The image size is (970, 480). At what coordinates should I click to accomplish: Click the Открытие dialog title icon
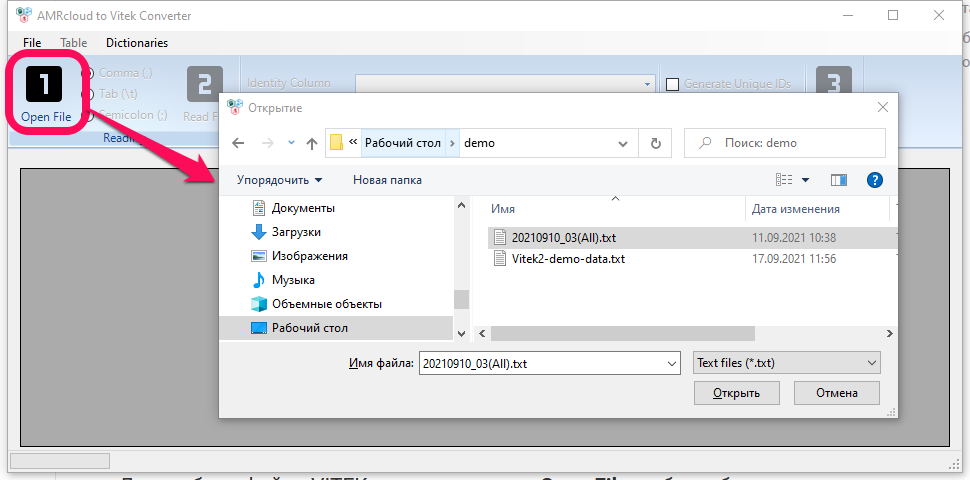235,107
